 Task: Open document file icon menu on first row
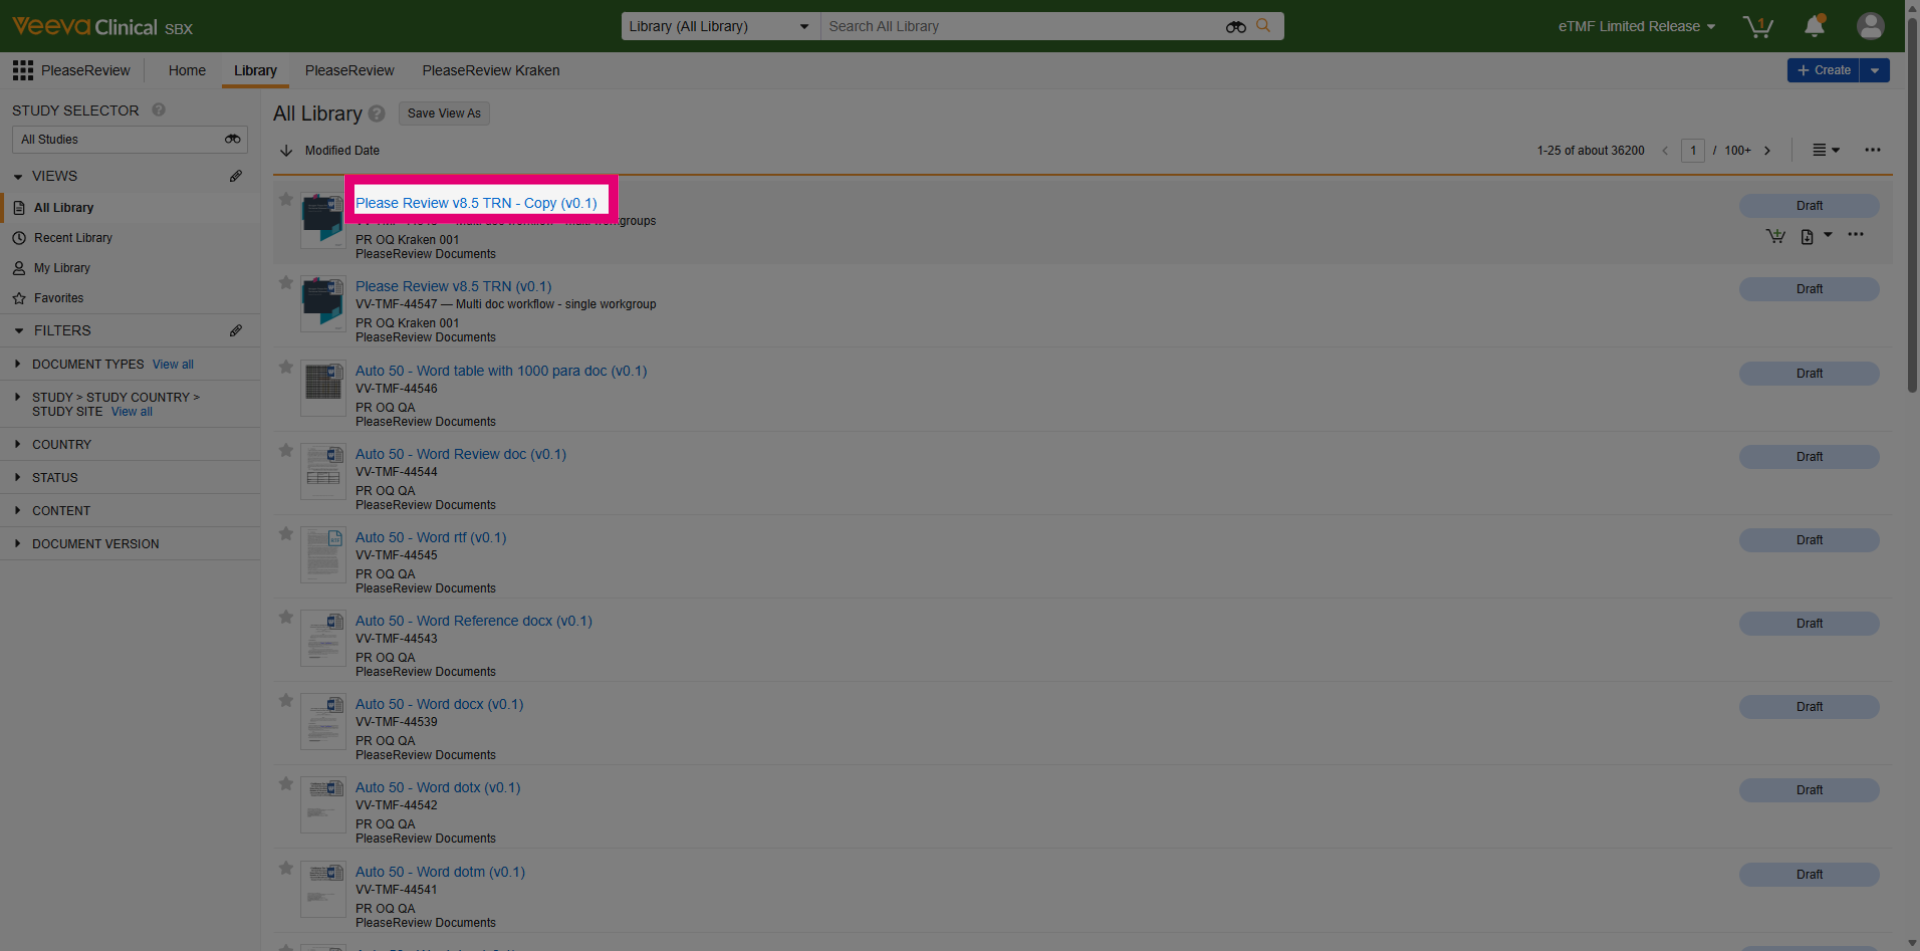point(1815,236)
